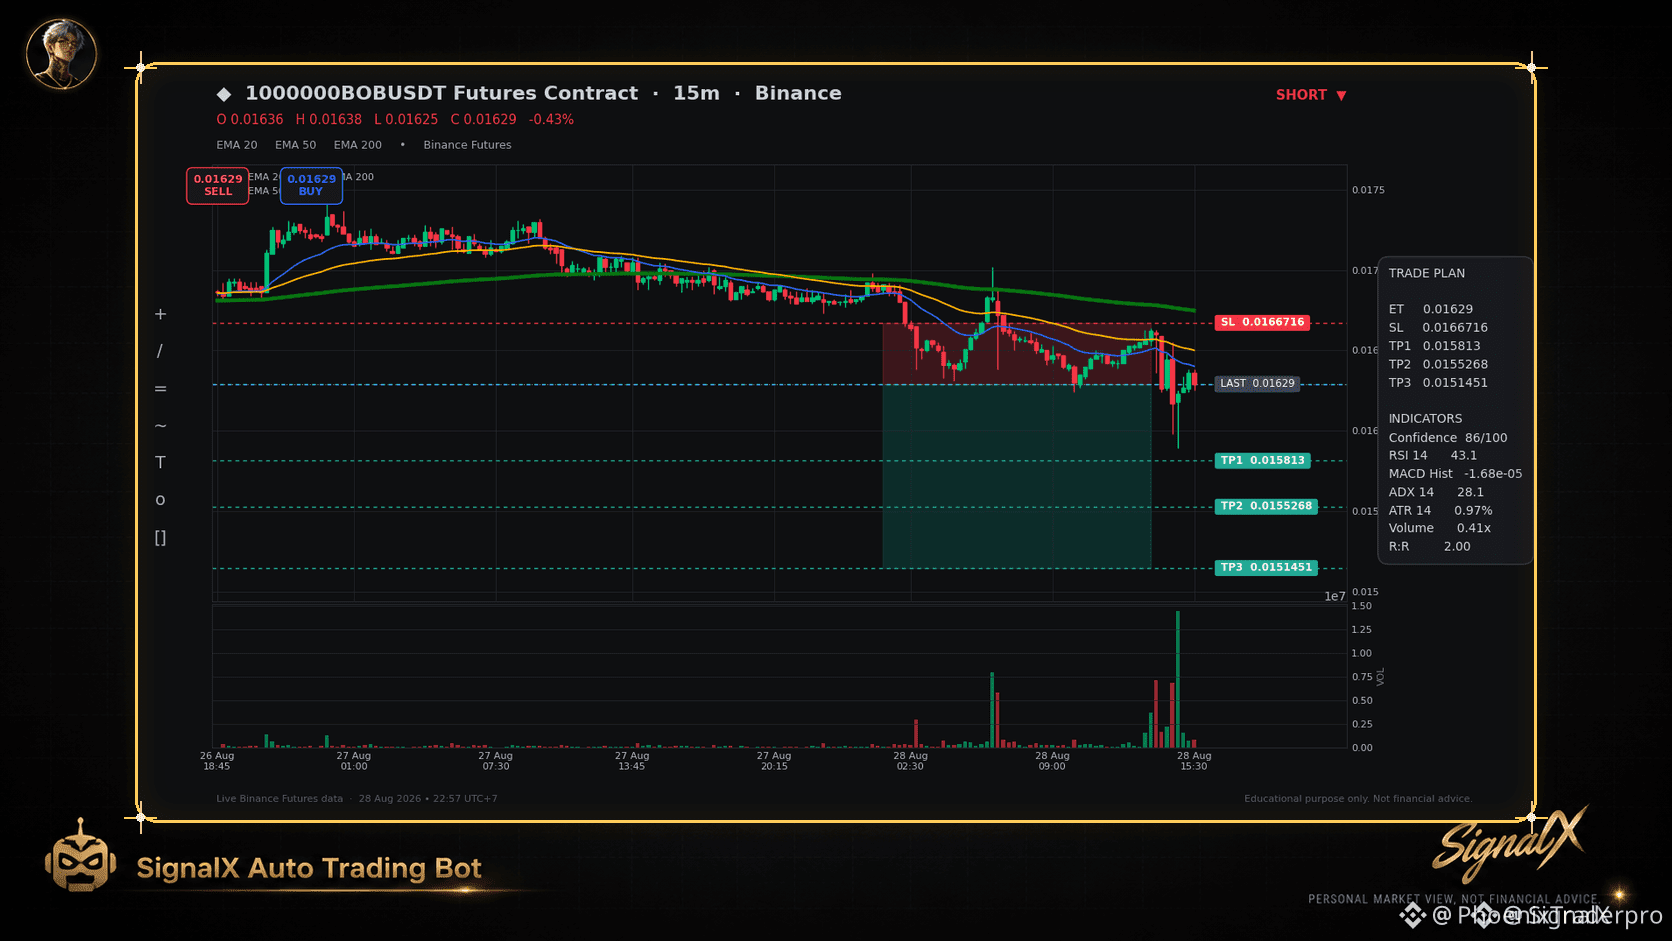The width and height of the screenshot is (1672, 941).
Task: Click the 0.0175 price axis label
Action: coord(1368,190)
